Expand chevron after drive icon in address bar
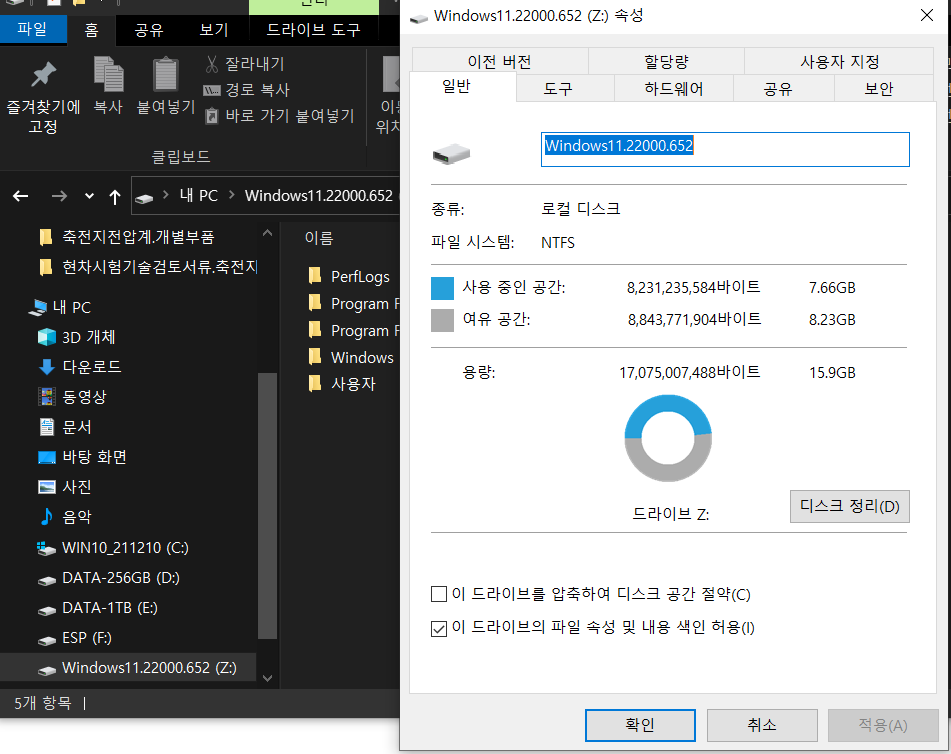The width and height of the screenshot is (951, 754). click(166, 195)
